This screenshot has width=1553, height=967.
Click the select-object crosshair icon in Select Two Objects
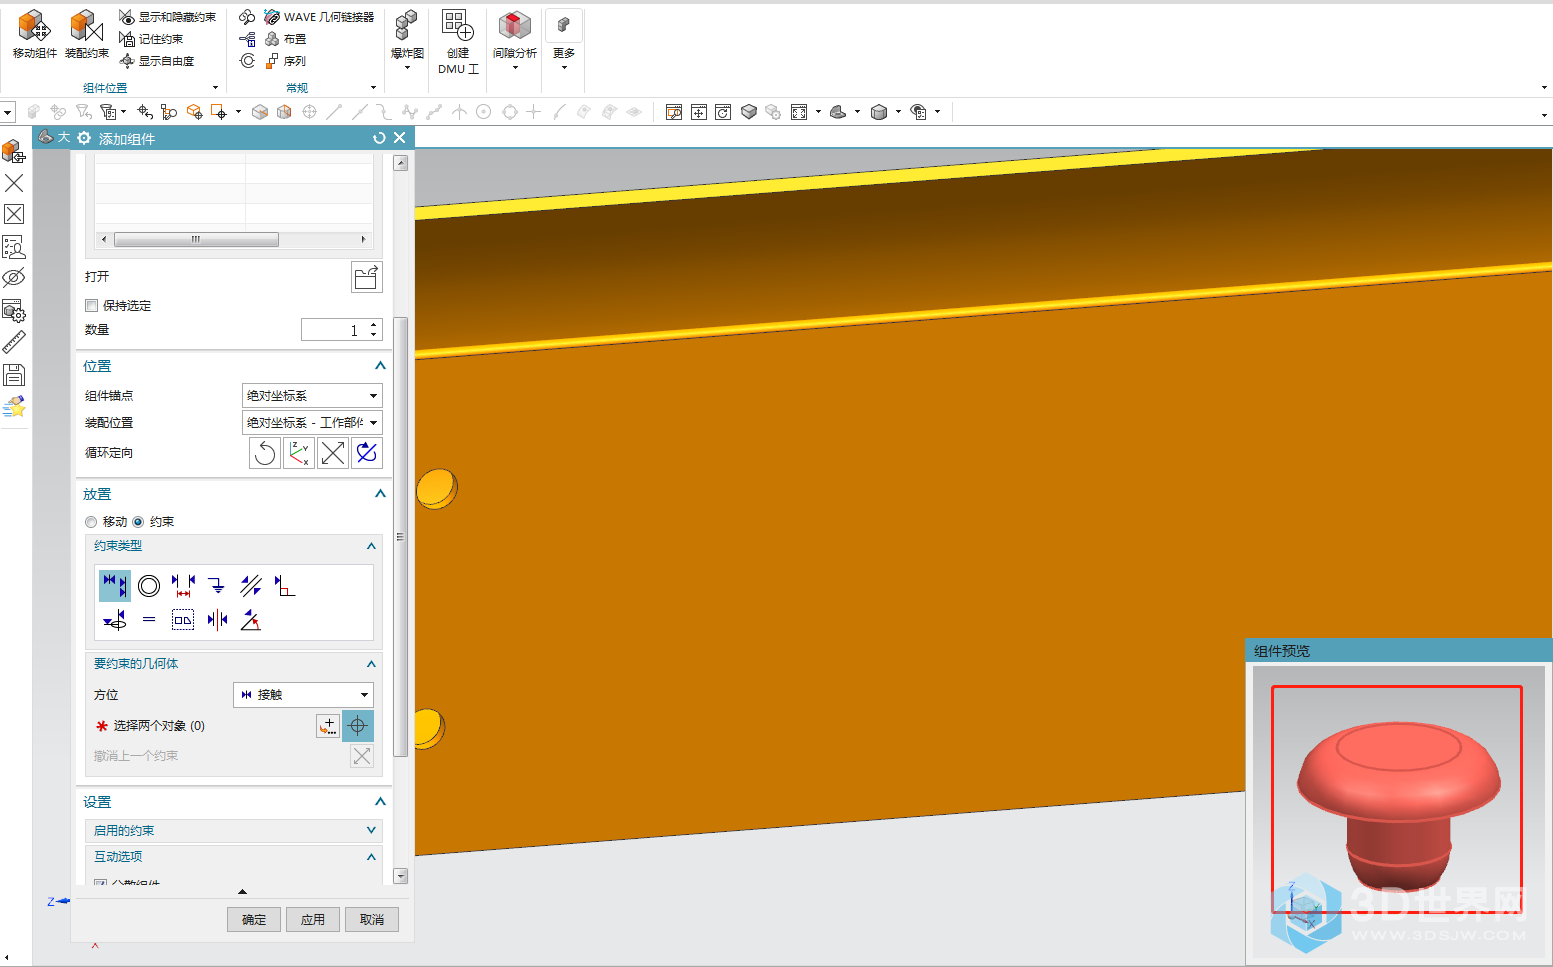pos(358,726)
